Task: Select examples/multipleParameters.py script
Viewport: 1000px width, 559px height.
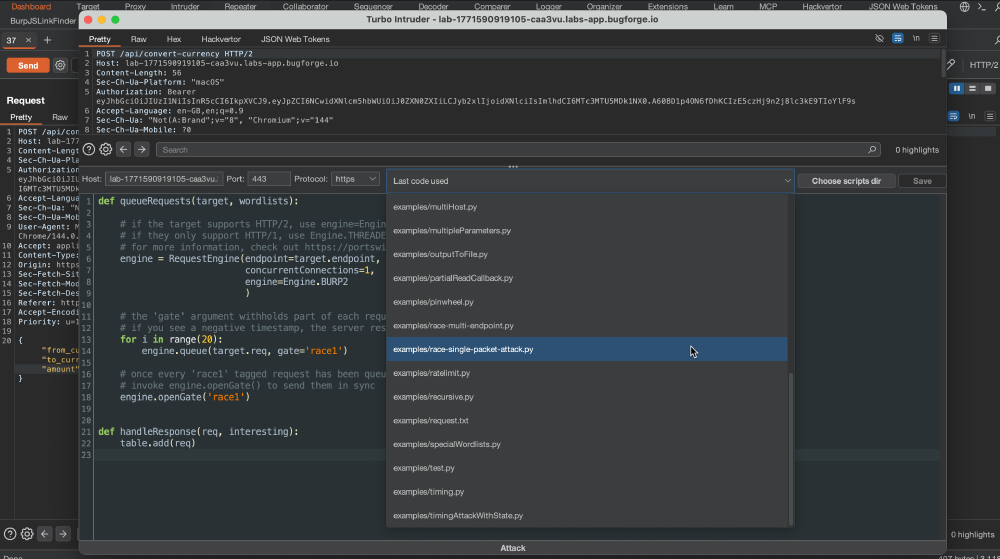Action: click(x=587, y=231)
